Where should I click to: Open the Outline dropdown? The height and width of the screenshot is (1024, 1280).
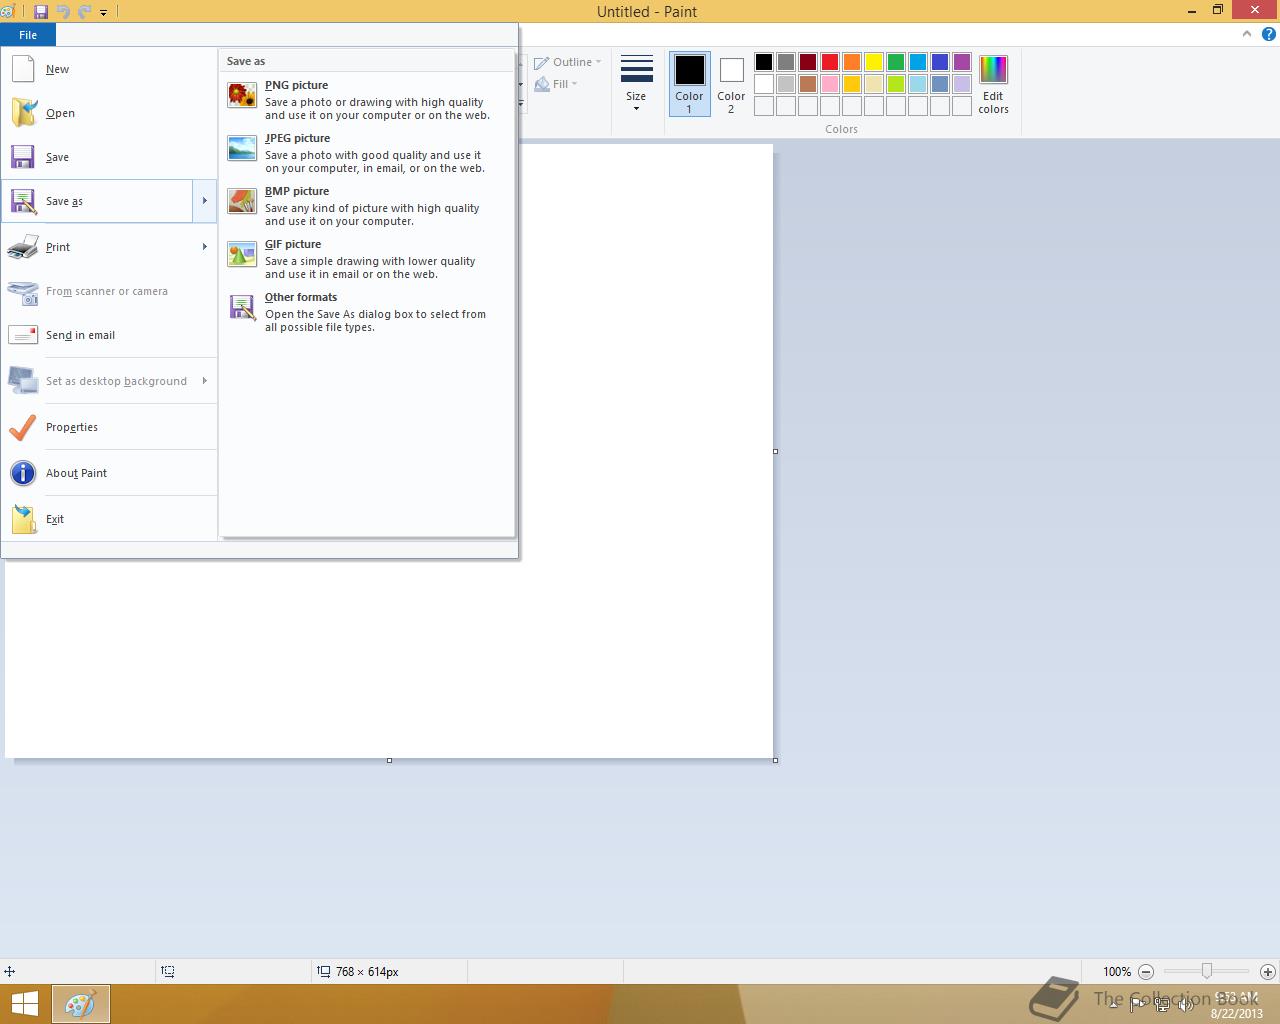click(568, 62)
